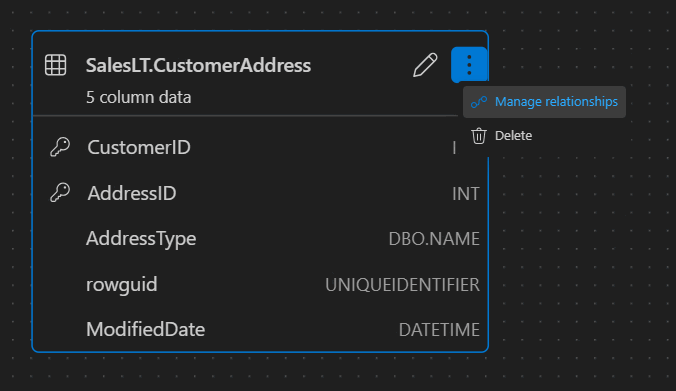Click the trash can icon beside Delete
This screenshot has height=391, width=676.
tap(479, 136)
